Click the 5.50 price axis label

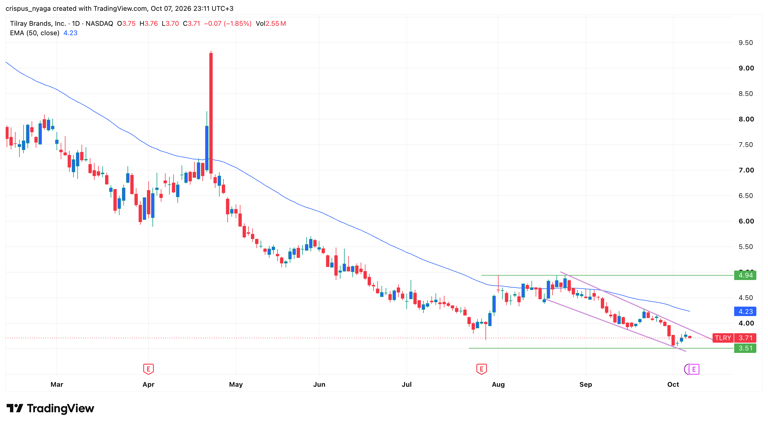coord(746,247)
